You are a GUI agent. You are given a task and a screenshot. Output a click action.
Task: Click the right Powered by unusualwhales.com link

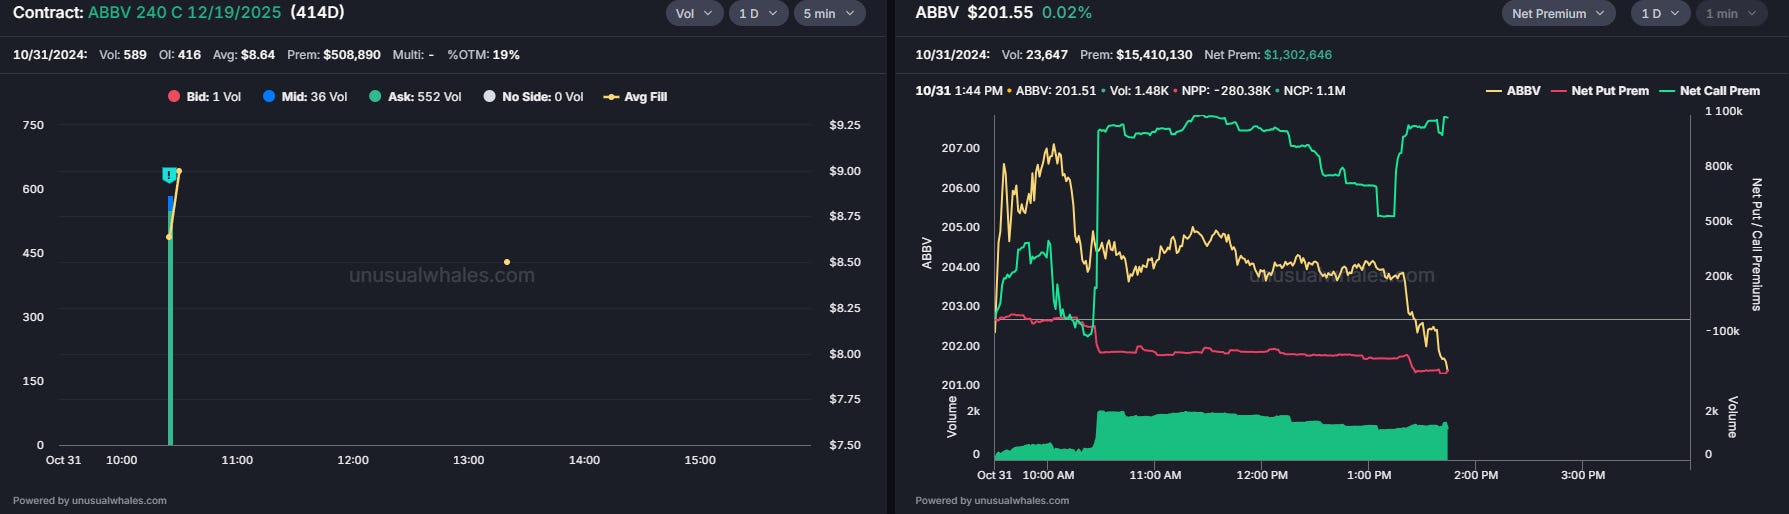pyautogui.click(x=992, y=500)
